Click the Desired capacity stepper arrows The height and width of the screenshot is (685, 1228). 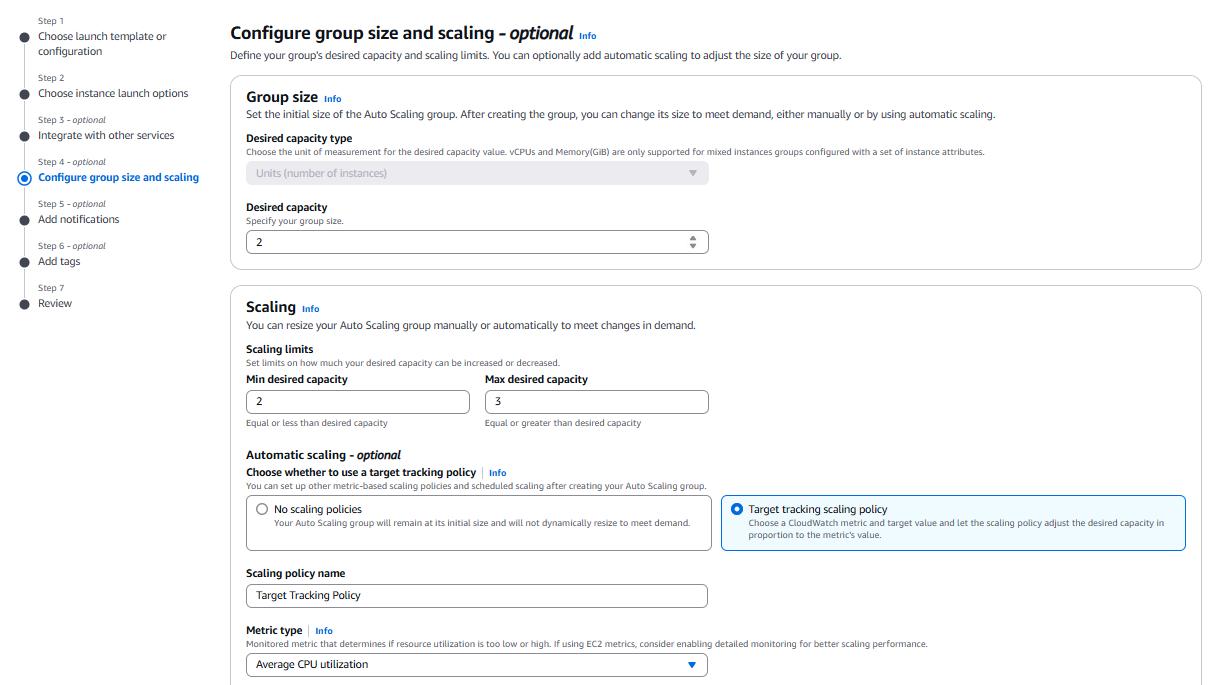[693, 242]
